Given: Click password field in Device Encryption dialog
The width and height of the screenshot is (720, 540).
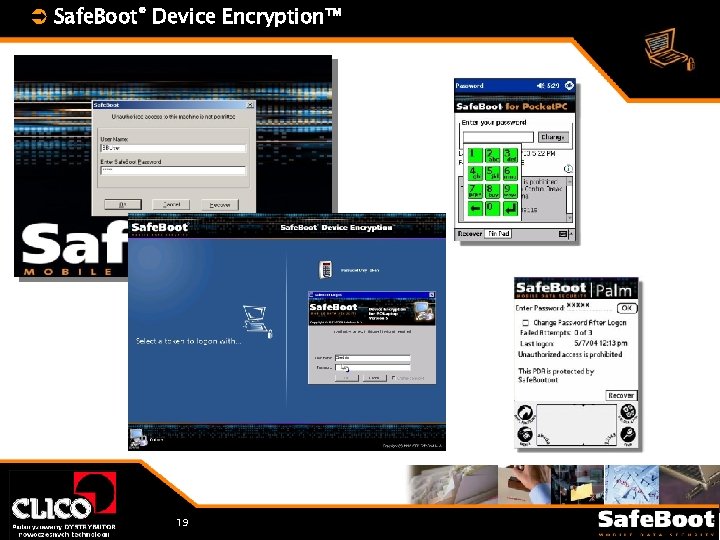Looking at the screenshot, I should pyautogui.click(x=372, y=367).
